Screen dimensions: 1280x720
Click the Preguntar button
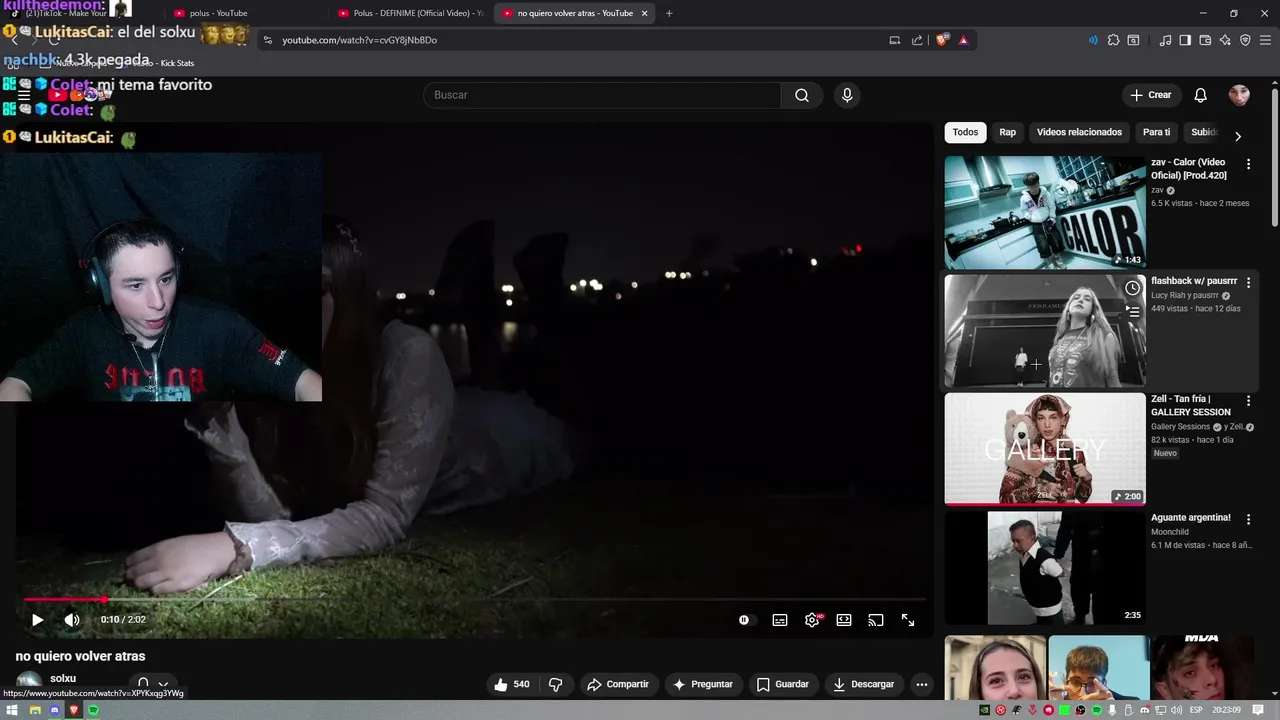tap(703, 684)
